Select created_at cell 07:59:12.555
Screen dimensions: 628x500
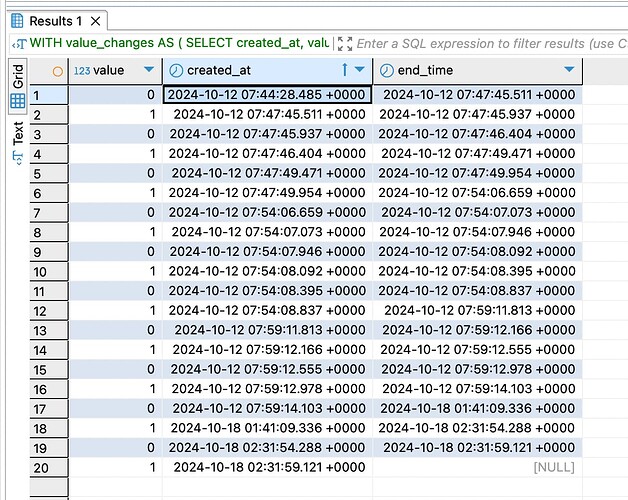coord(268,369)
